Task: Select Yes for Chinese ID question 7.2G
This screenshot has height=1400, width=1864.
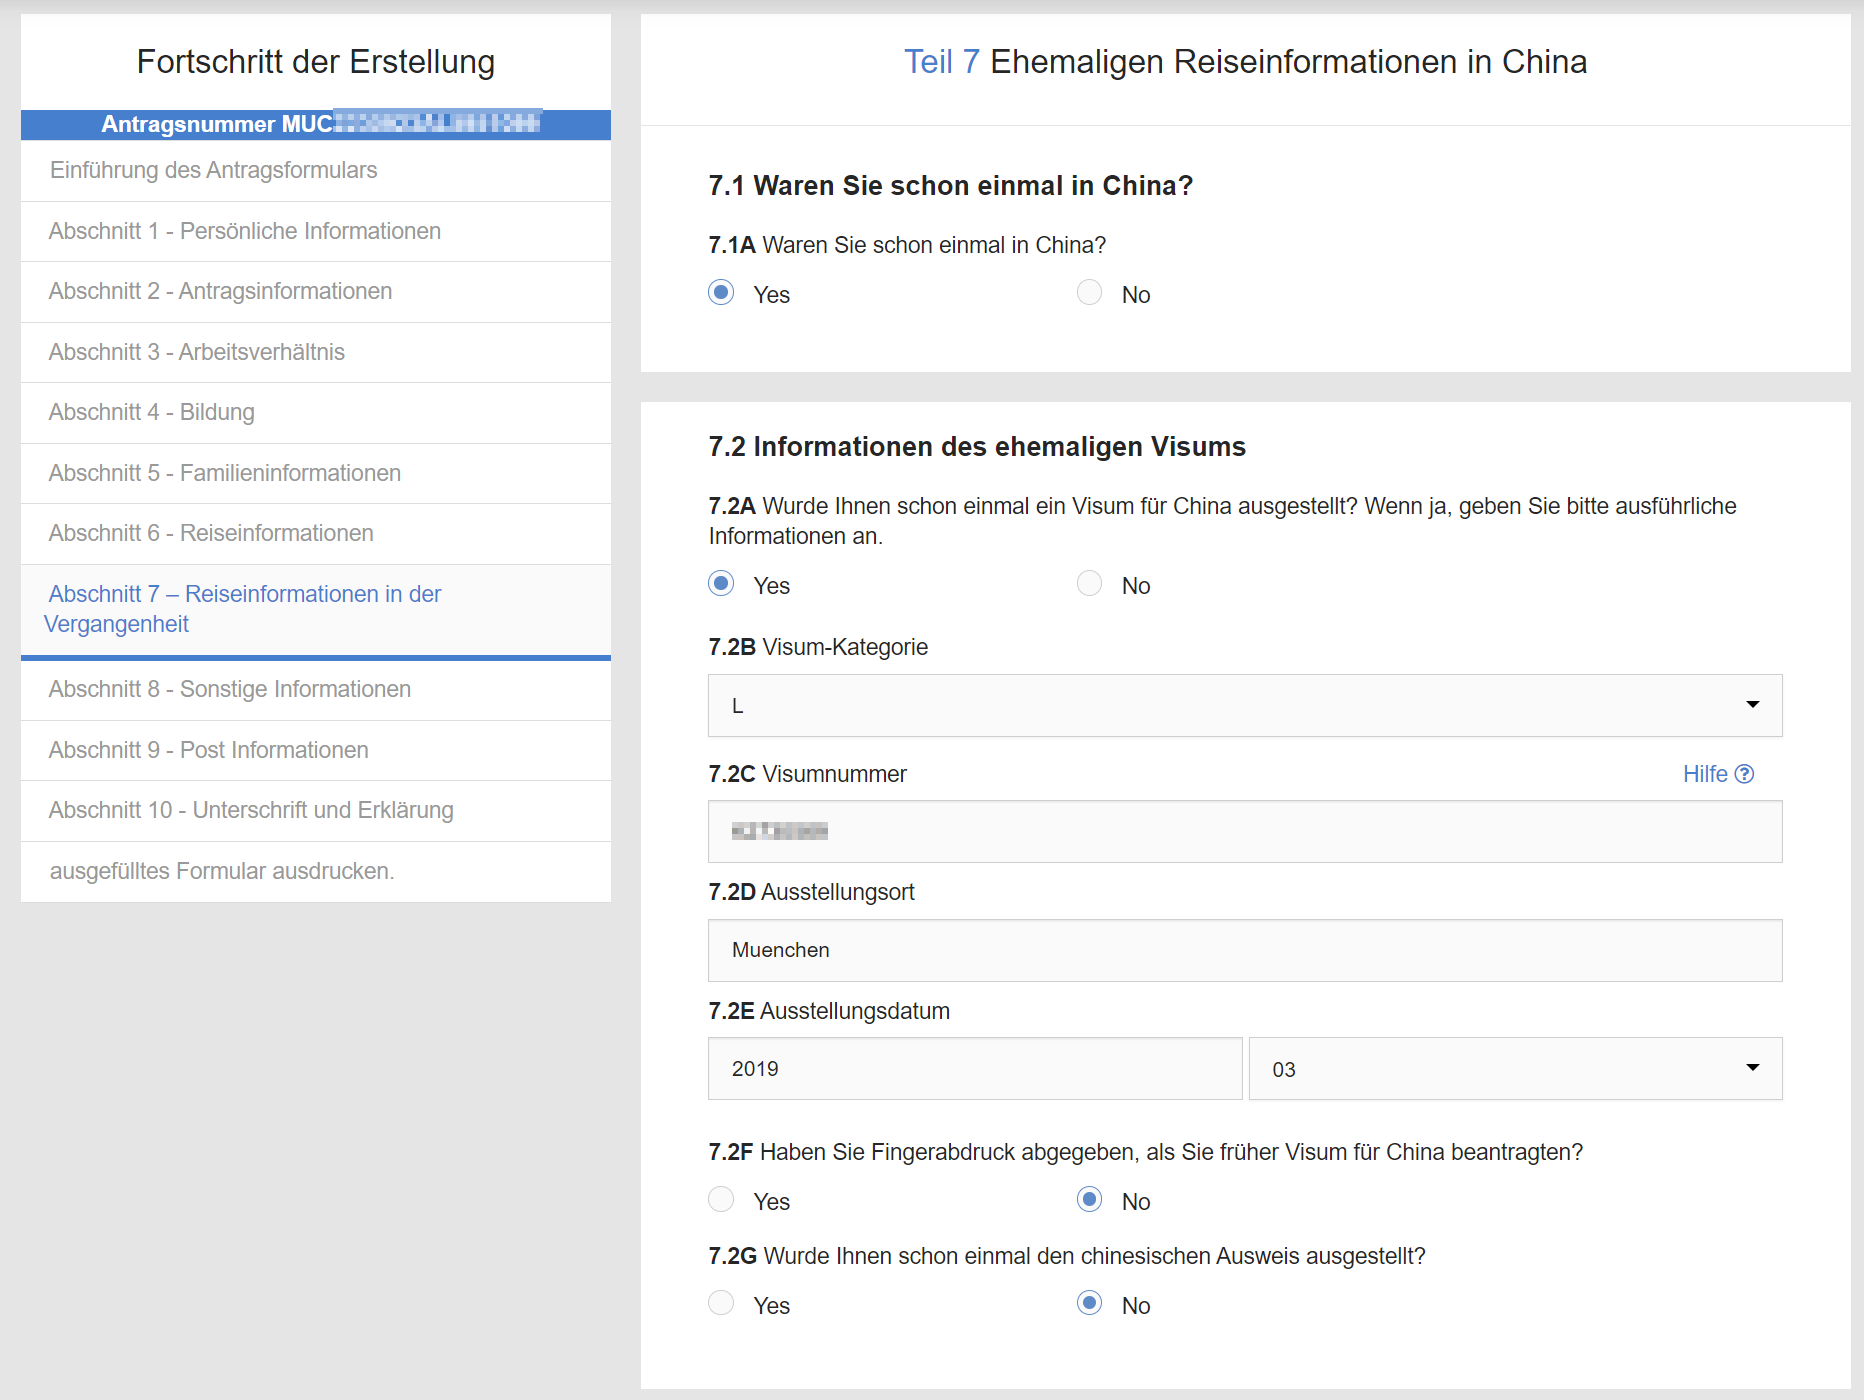Action: pyautogui.click(x=721, y=1304)
